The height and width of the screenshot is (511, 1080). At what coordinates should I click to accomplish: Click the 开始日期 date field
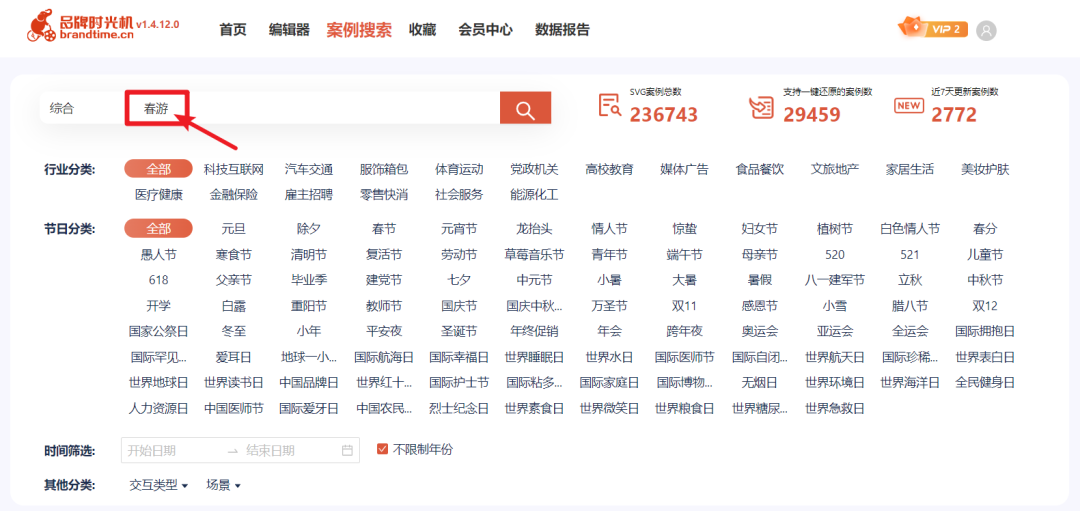[x=172, y=451]
